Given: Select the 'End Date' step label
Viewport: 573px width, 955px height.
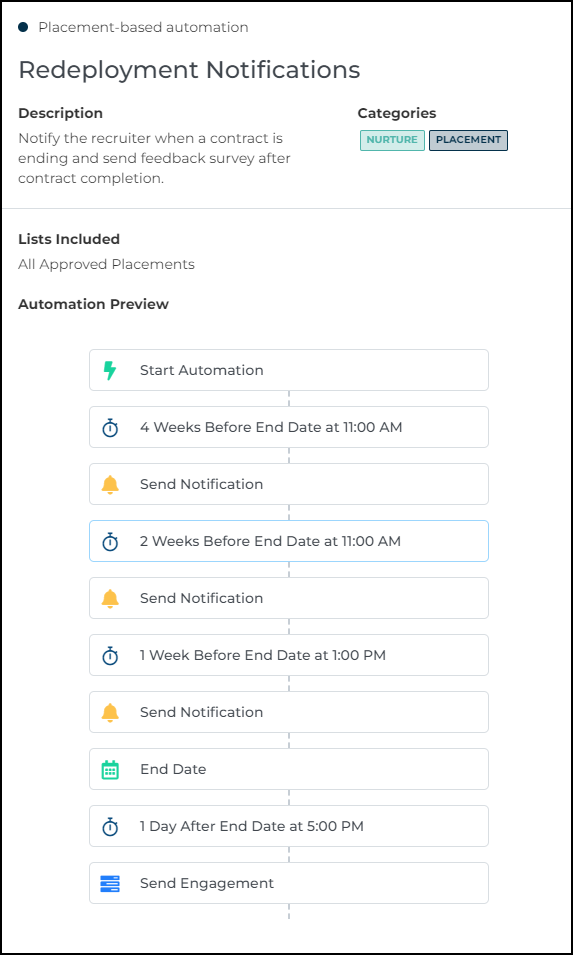Looking at the screenshot, I should (x=173, y=769).
